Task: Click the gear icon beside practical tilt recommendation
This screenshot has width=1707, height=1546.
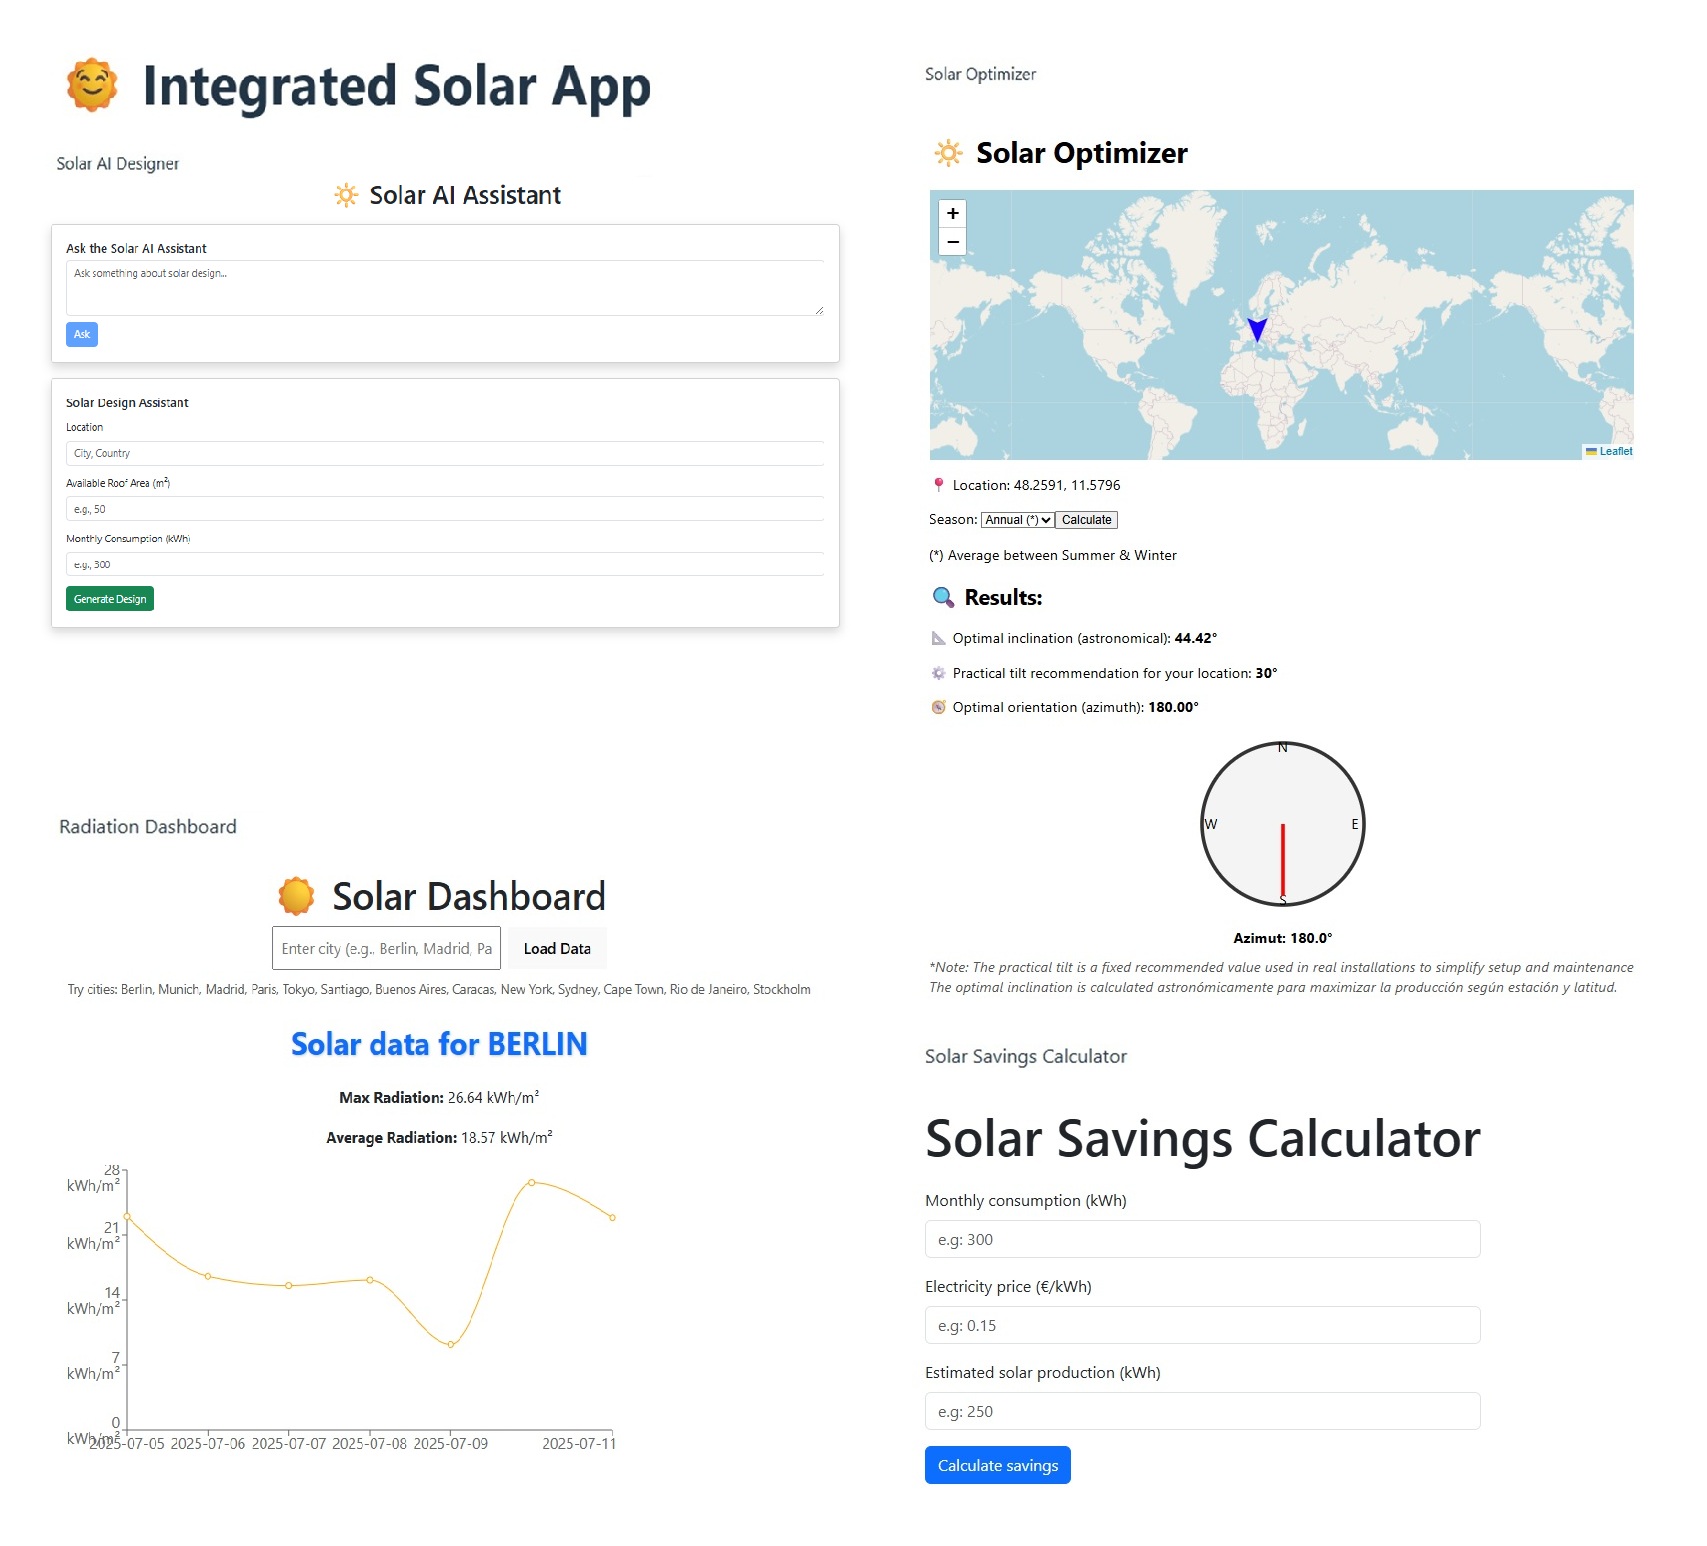Action: (x=938, y=673)
